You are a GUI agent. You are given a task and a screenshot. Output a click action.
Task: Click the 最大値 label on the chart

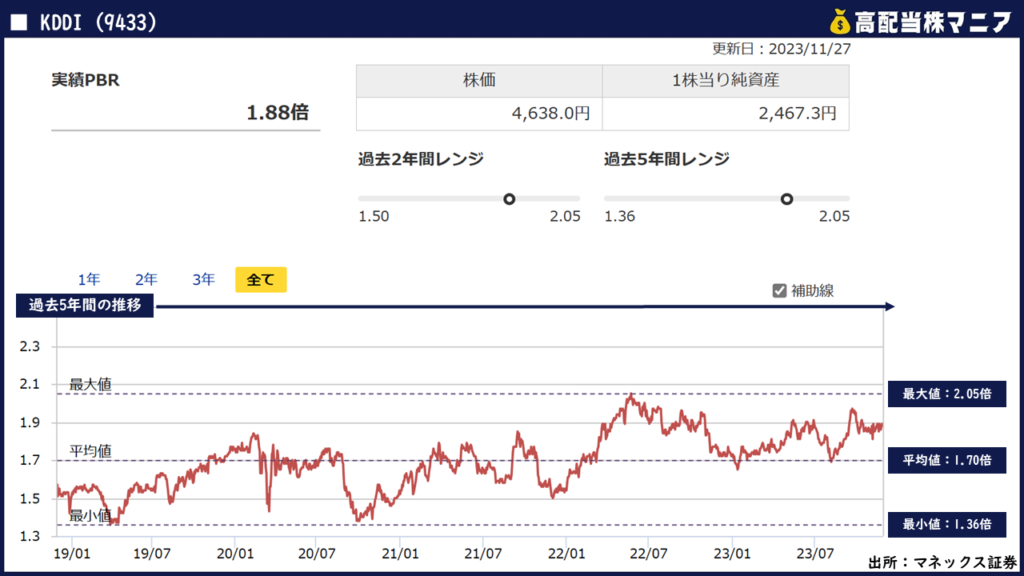90,385
